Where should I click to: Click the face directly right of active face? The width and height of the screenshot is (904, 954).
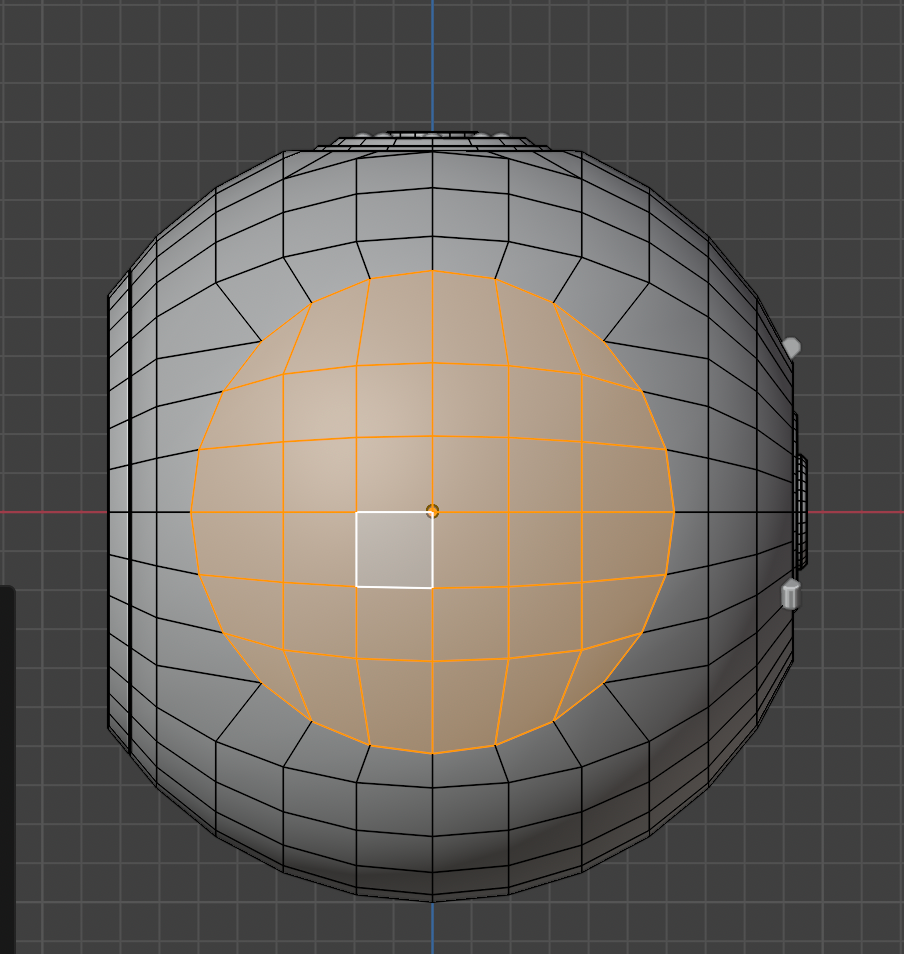pos(470,549)
